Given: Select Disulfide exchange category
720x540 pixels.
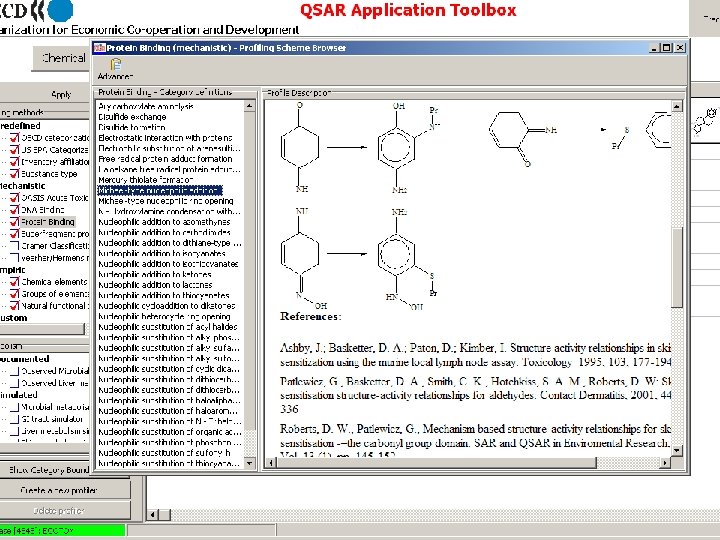Looking at the screenshot, I should click(x=132, y=117).
